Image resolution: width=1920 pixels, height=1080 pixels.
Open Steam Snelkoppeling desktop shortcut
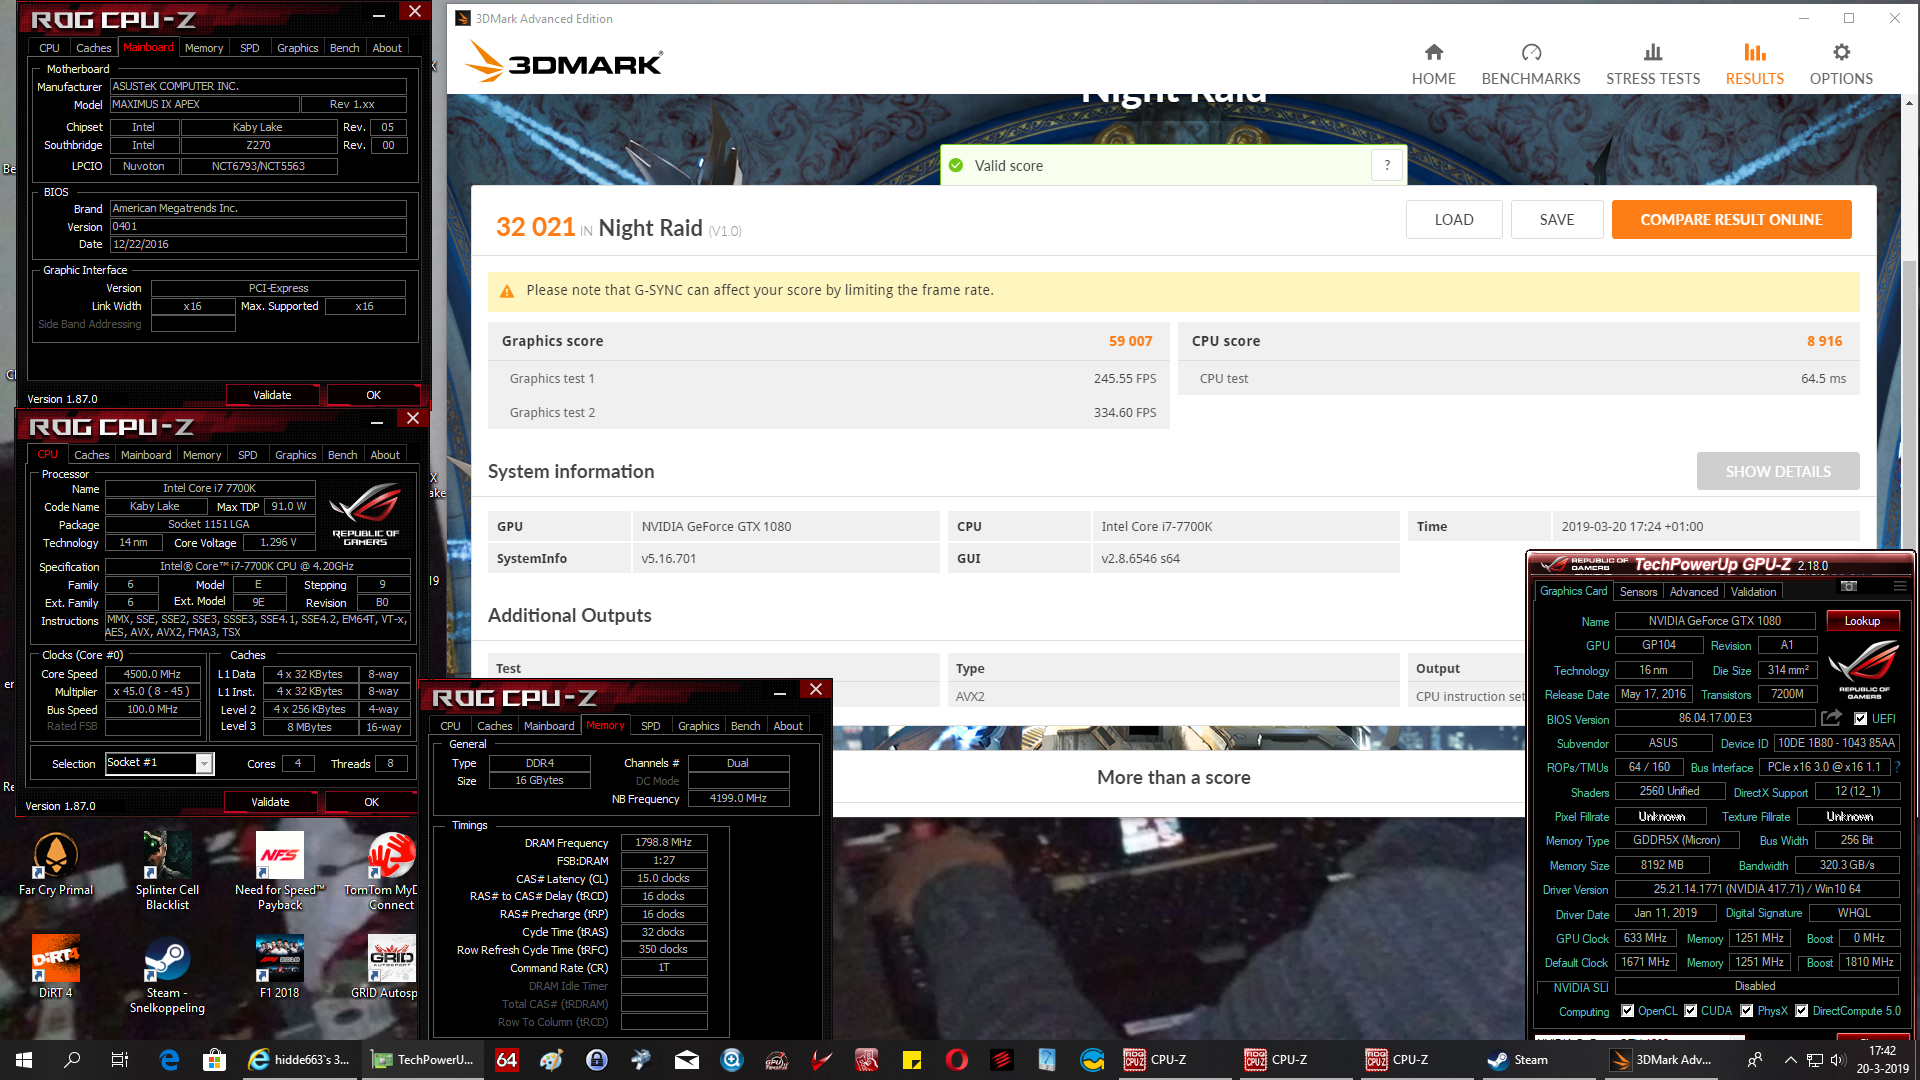[x=167, y=975]
